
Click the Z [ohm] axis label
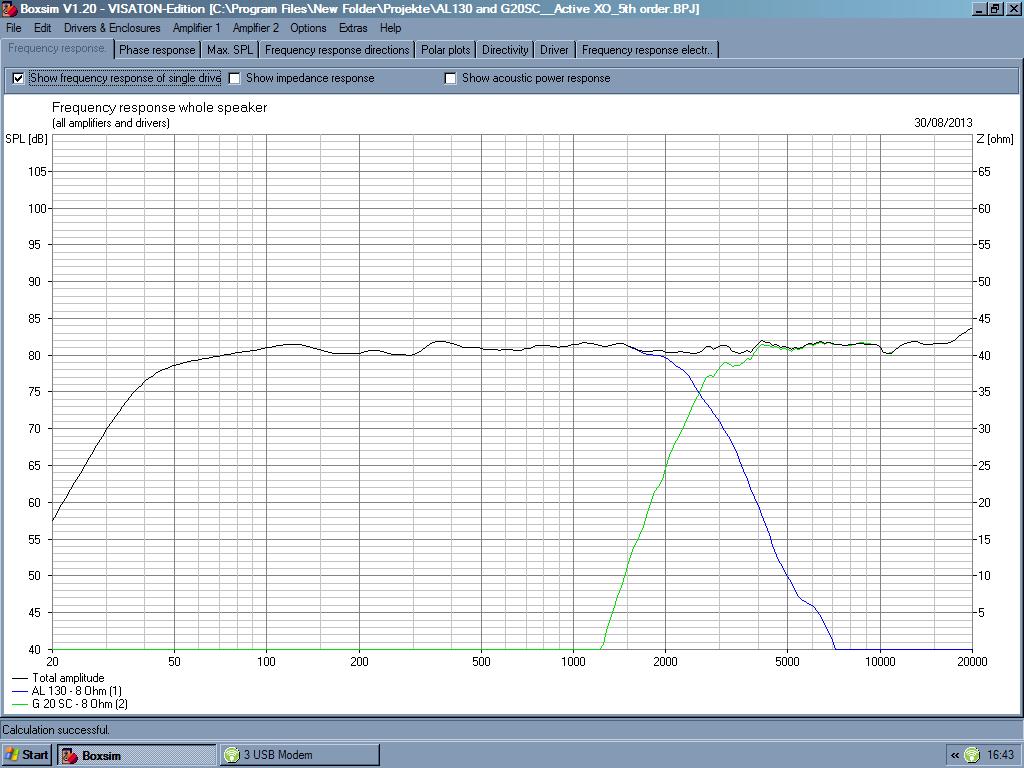point(995,139)
